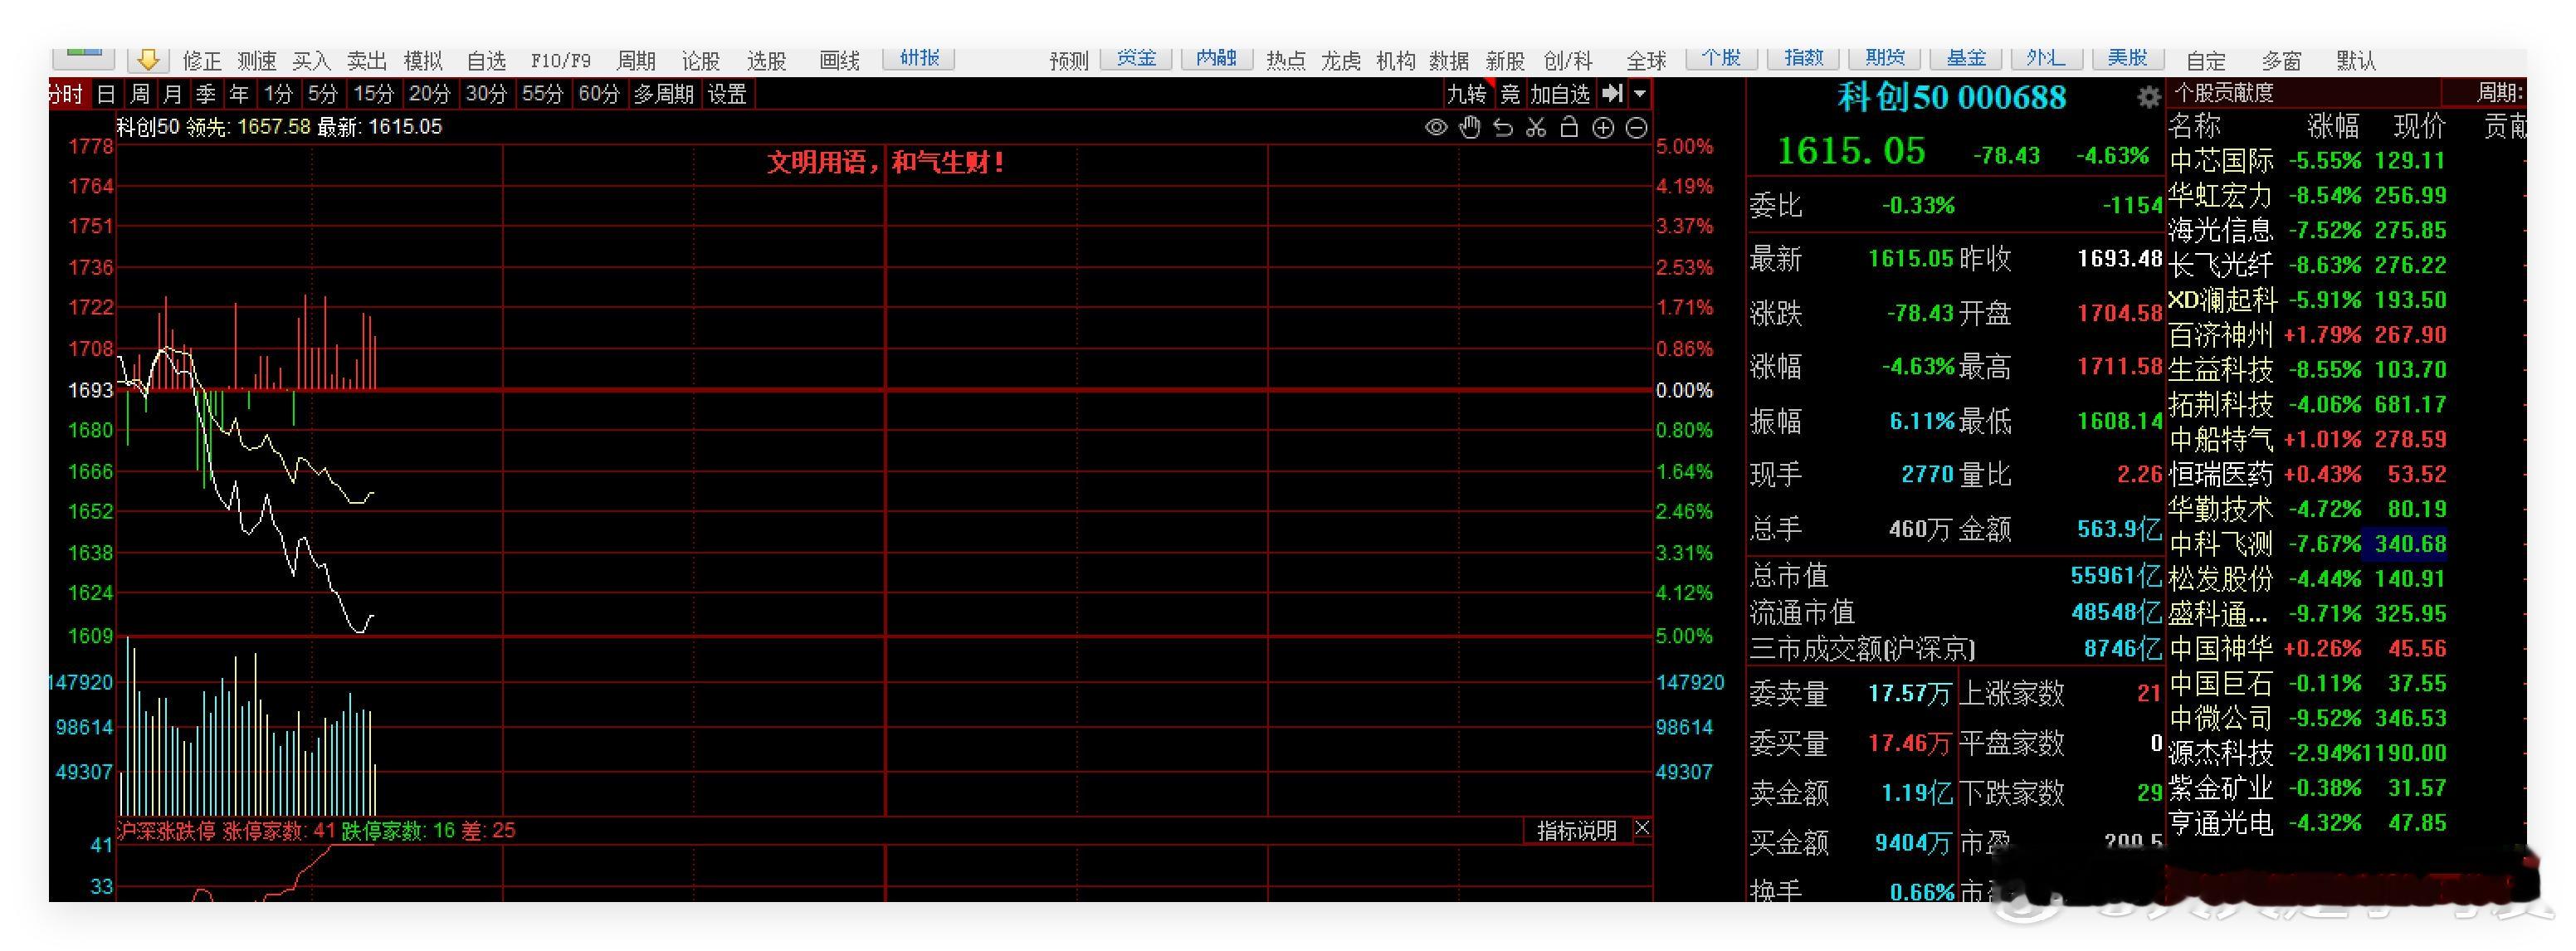Add stock via 加自选 button
This screenshot has height=951, width=2576.
pos(1560,94)
